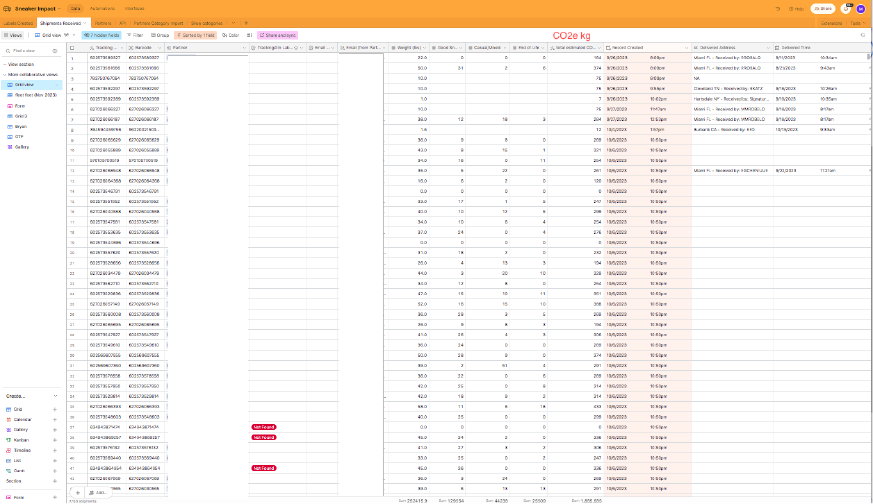Click the Find a view search field

pos(30,49)
